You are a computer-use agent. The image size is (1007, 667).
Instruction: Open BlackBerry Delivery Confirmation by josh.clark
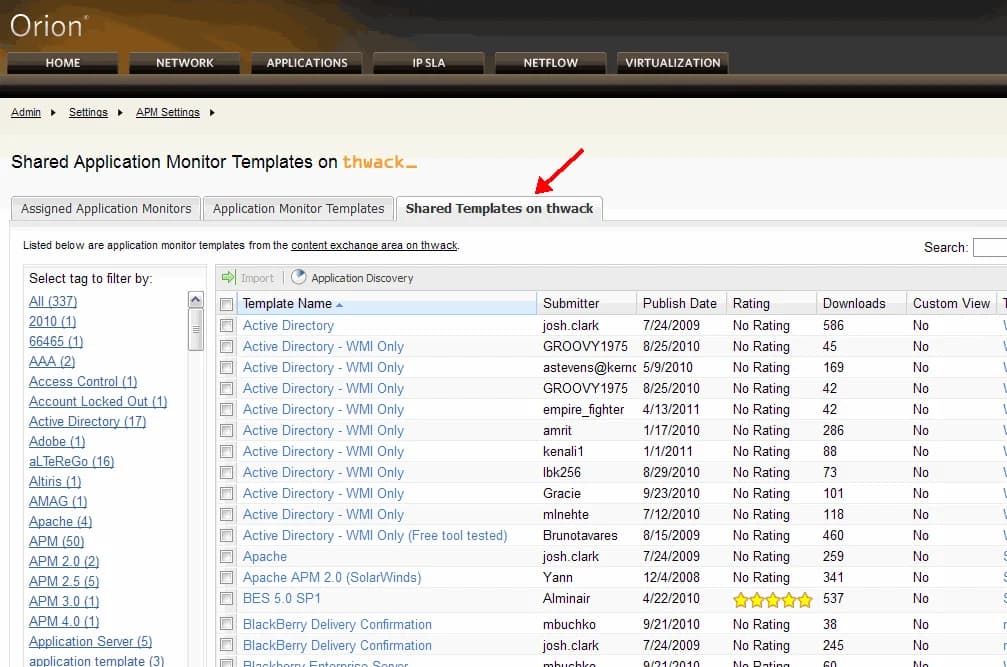tap(337, 645)
